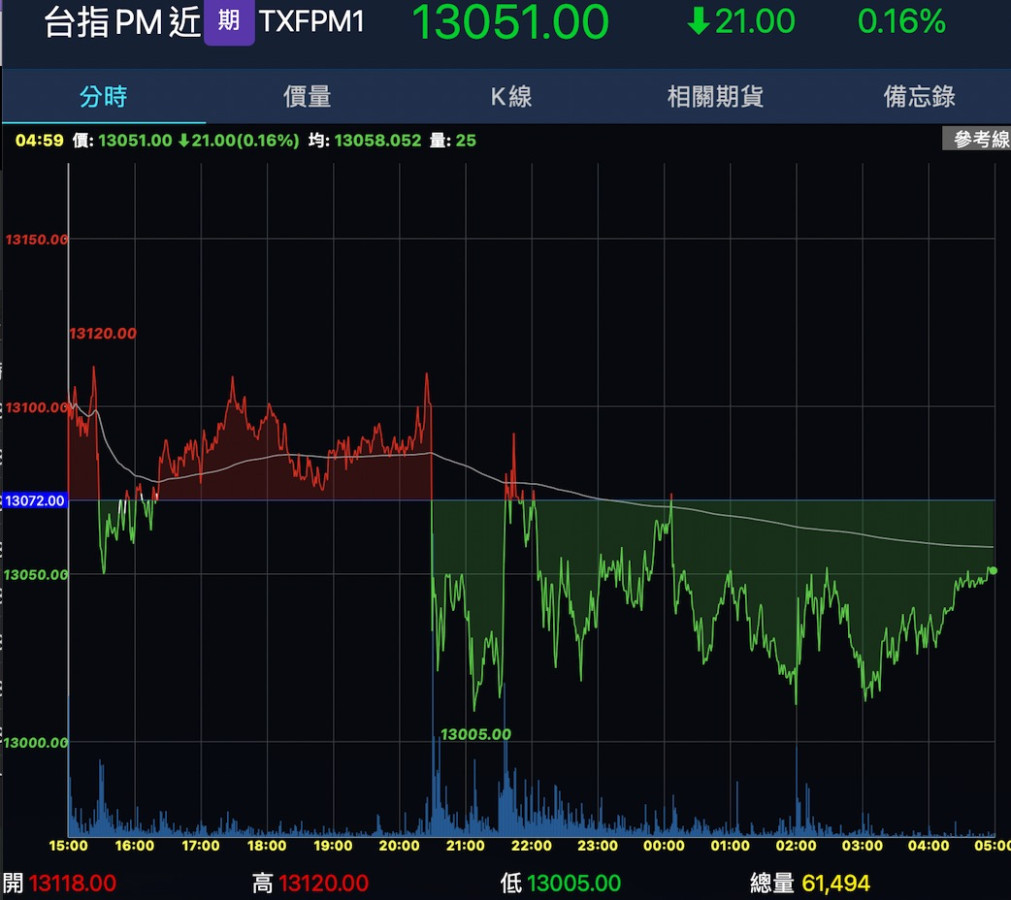Click the TXFPM1 symbol code
Screen dimensions: 1011x900
point(312,22)
